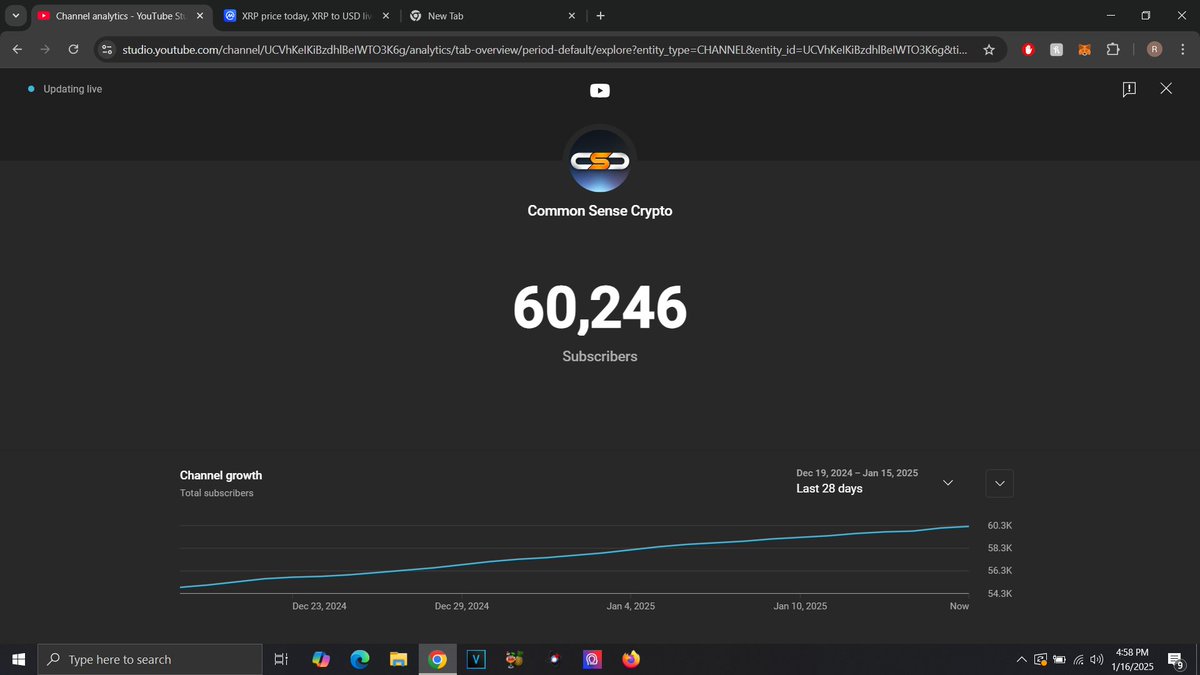This screenshot has height=675, width=1200.
Task: Switch to the XRP price today tab
Action: [x=300, y=15]
